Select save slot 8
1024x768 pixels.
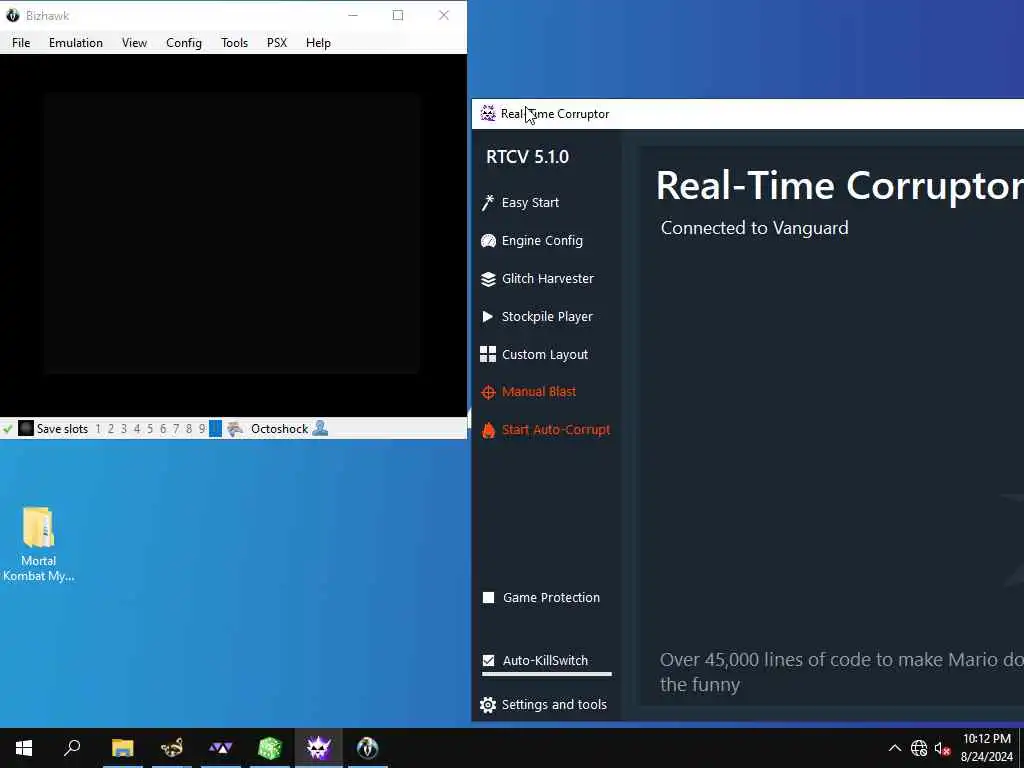pyautogui.click(x=189, y=429)
